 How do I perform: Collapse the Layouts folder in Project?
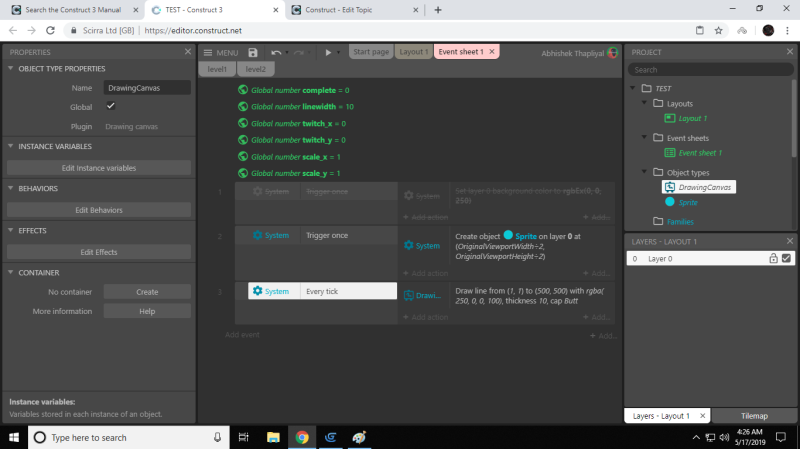[644, 103]
